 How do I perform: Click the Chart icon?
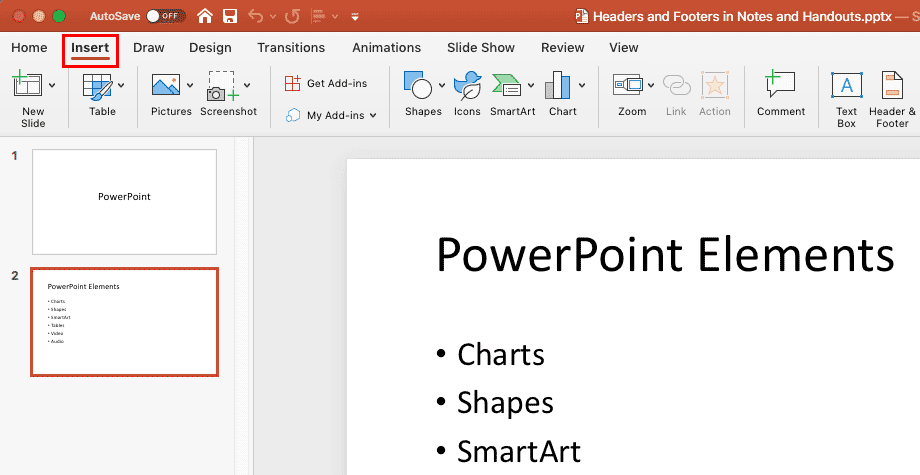tap(557, 86)
